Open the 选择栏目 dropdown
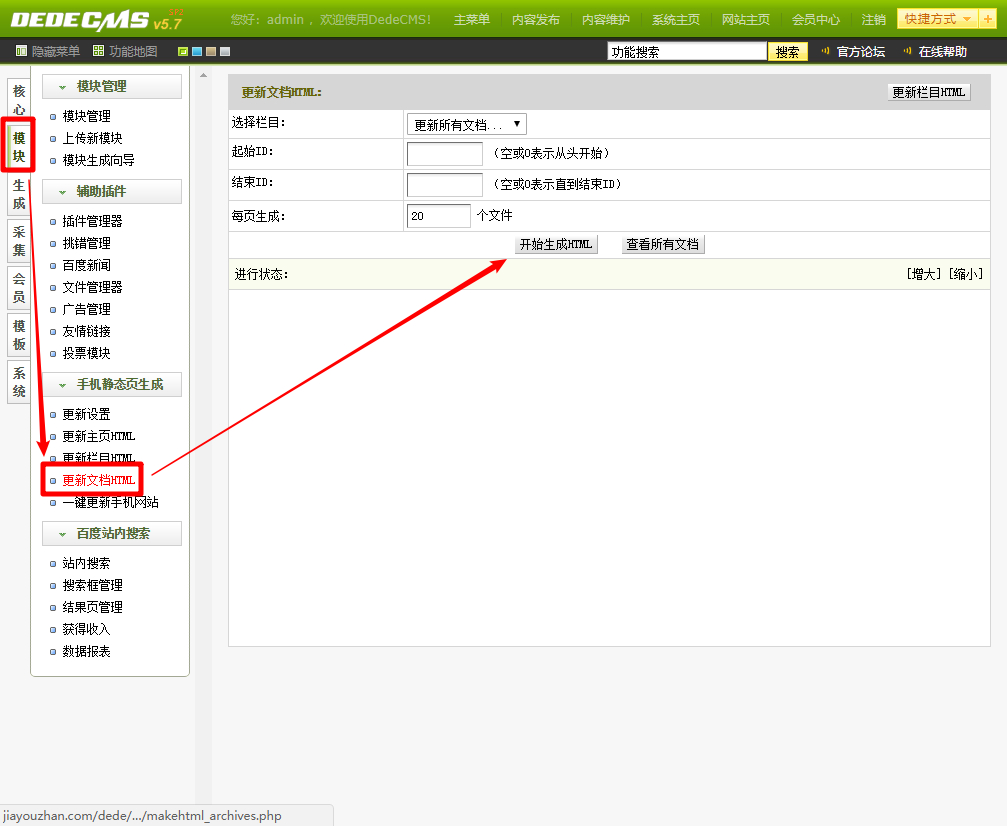 [x=466, y=124]
